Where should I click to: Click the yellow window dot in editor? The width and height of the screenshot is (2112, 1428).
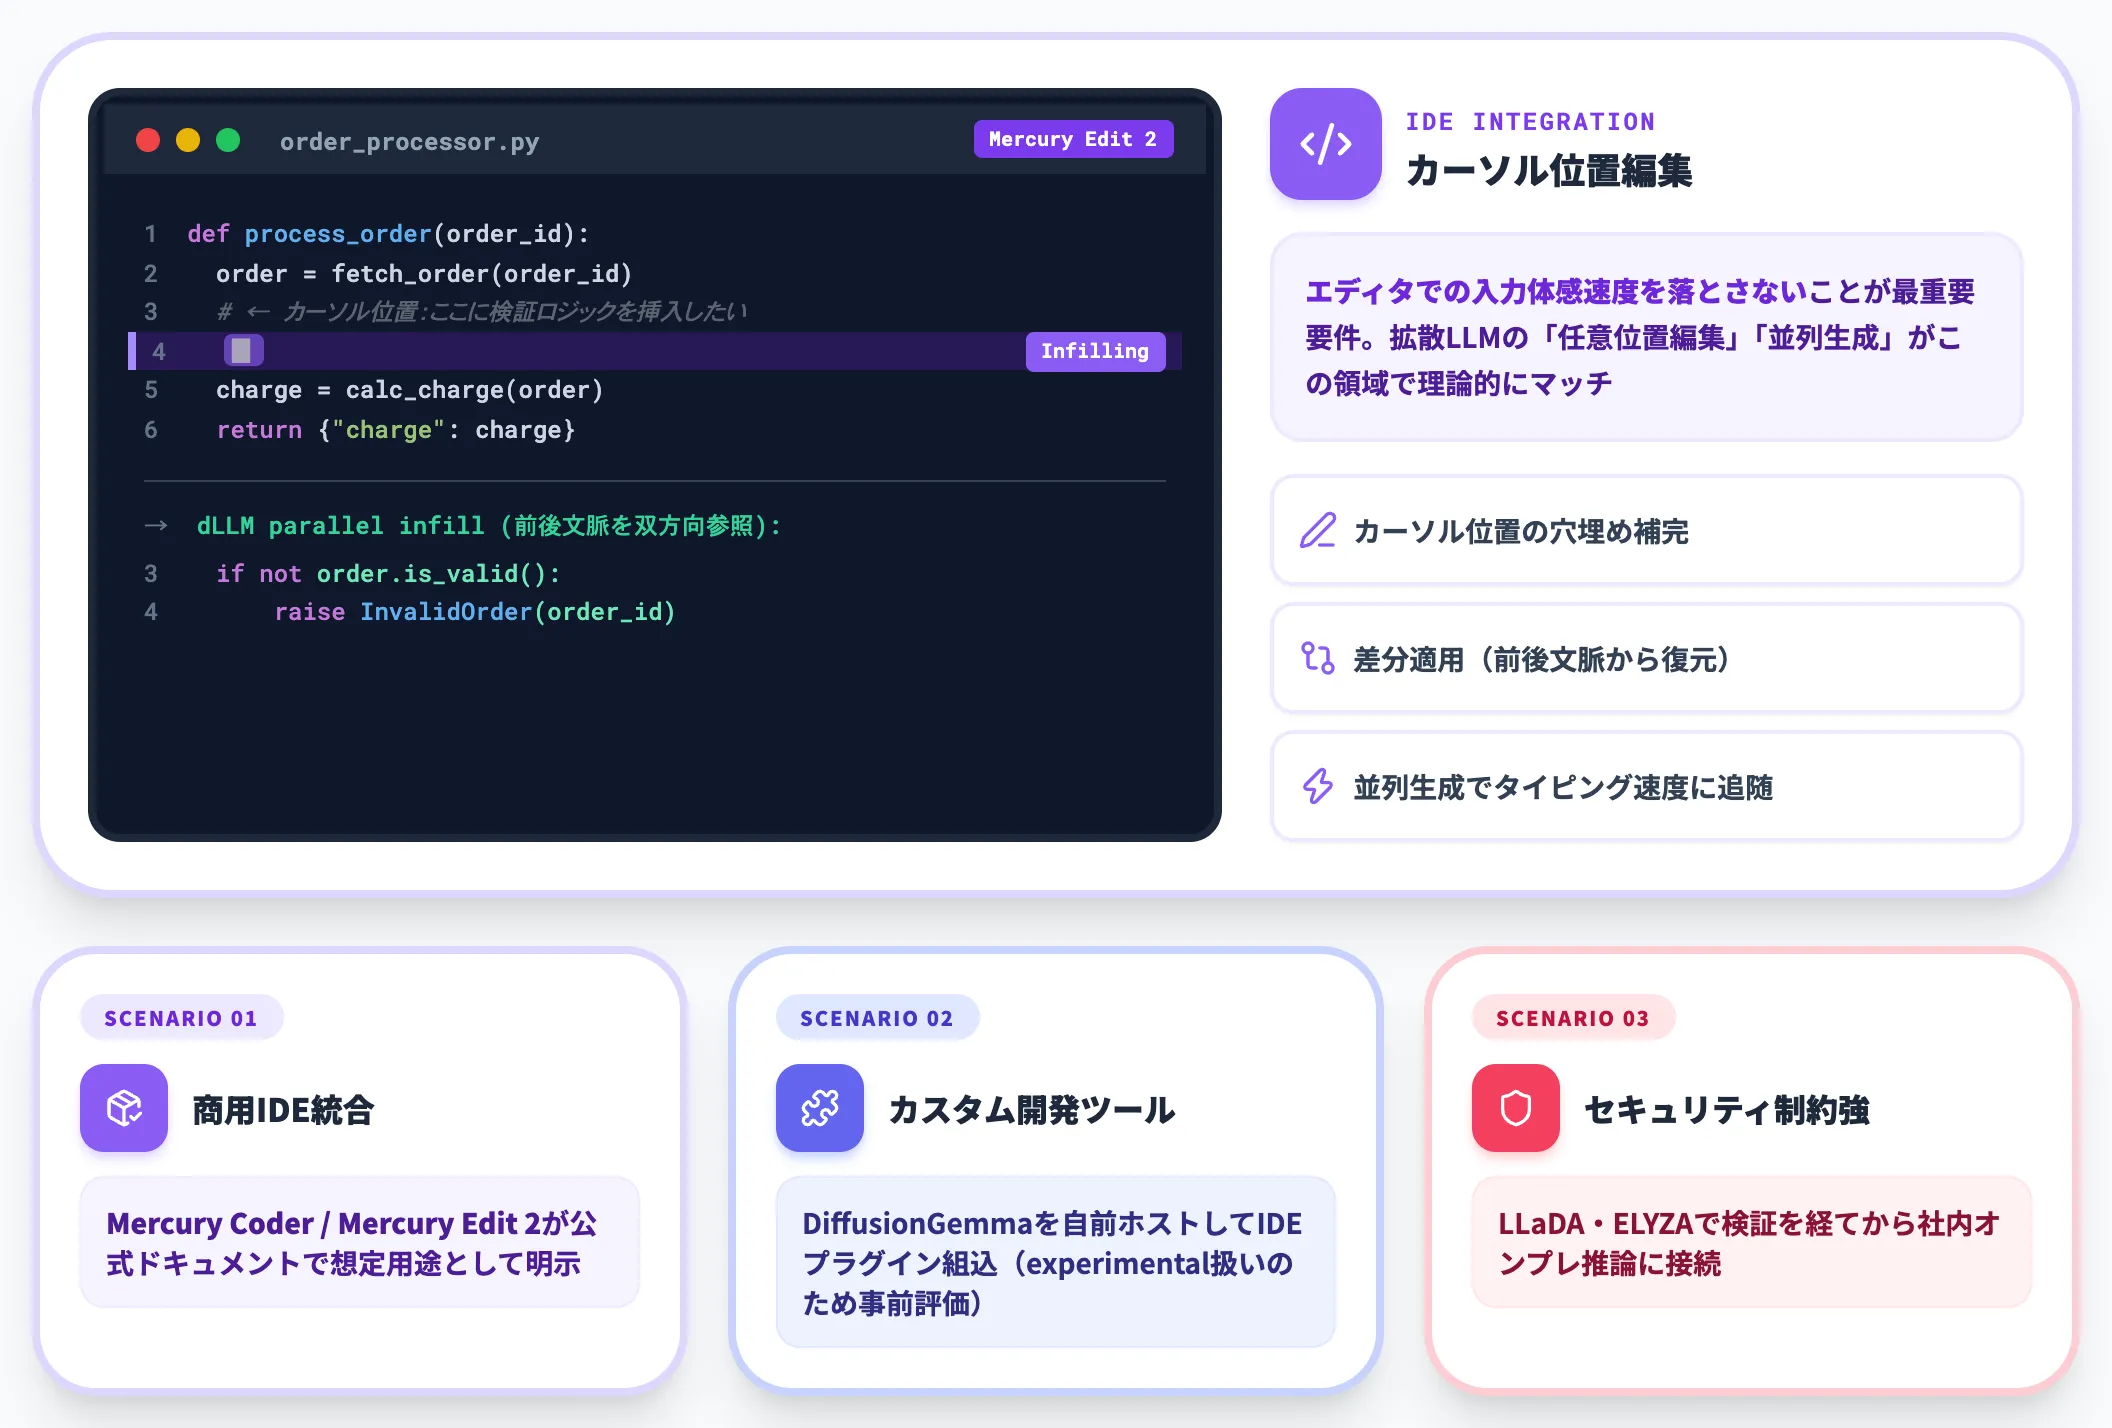(x=188, y=140)
